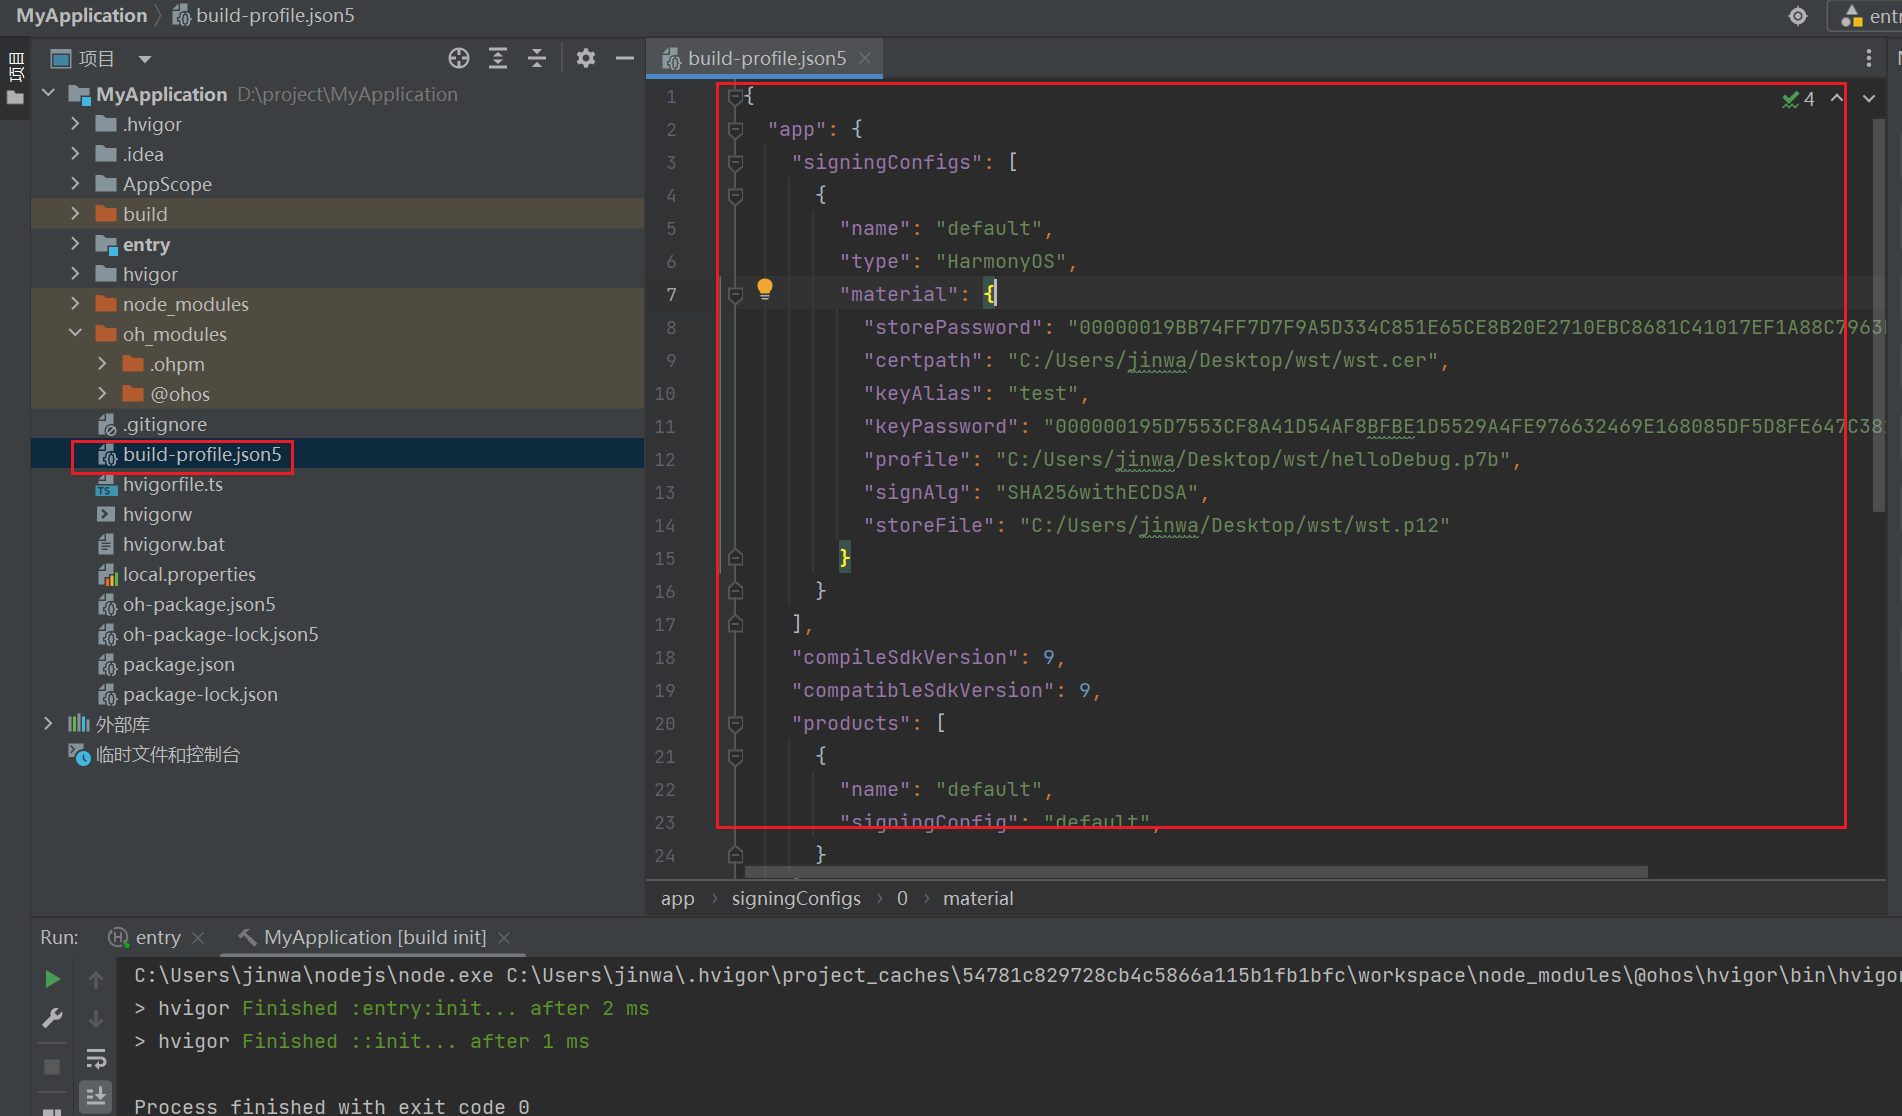Expand the @ohos folder
The image size is (1902, 1116).
pyautogui.click(x=102, y=393)
